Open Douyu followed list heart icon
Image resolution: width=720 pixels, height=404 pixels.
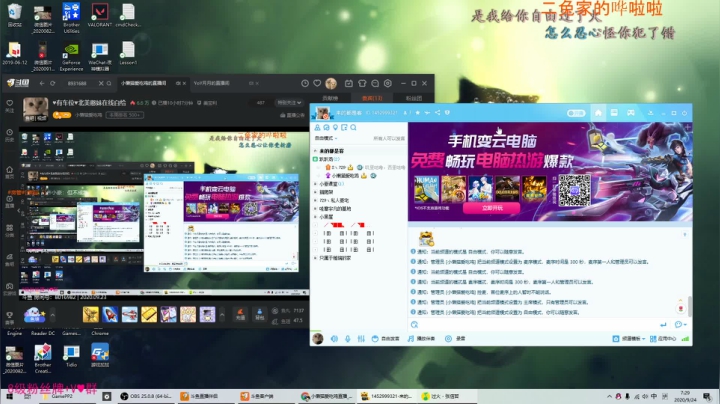317,83
